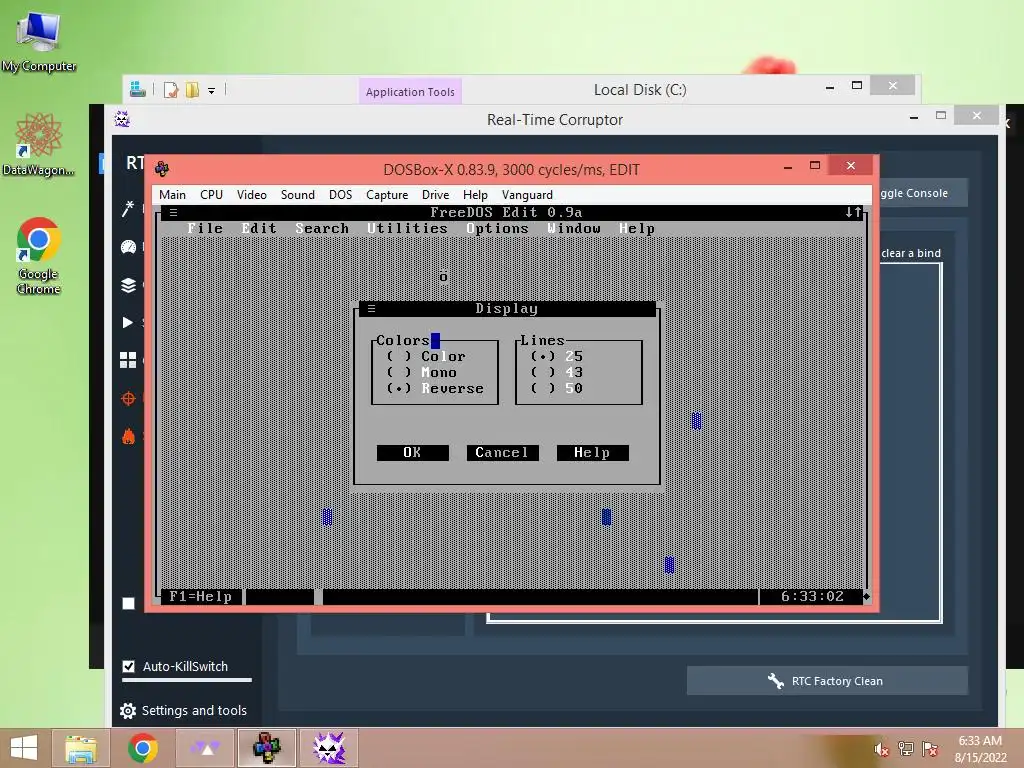
Task: Open DOSBox-X Capture menu
Action: (x=387, y=195)
